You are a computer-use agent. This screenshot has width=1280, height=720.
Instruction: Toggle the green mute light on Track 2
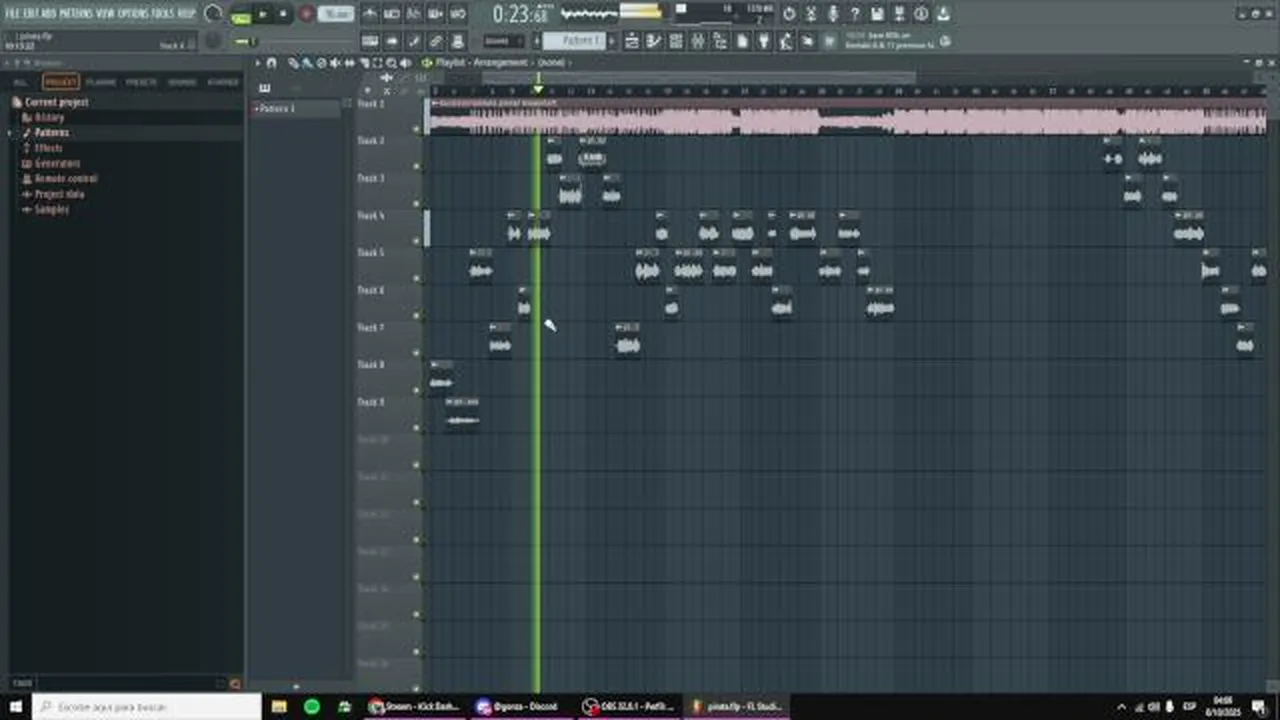[417, 167]
